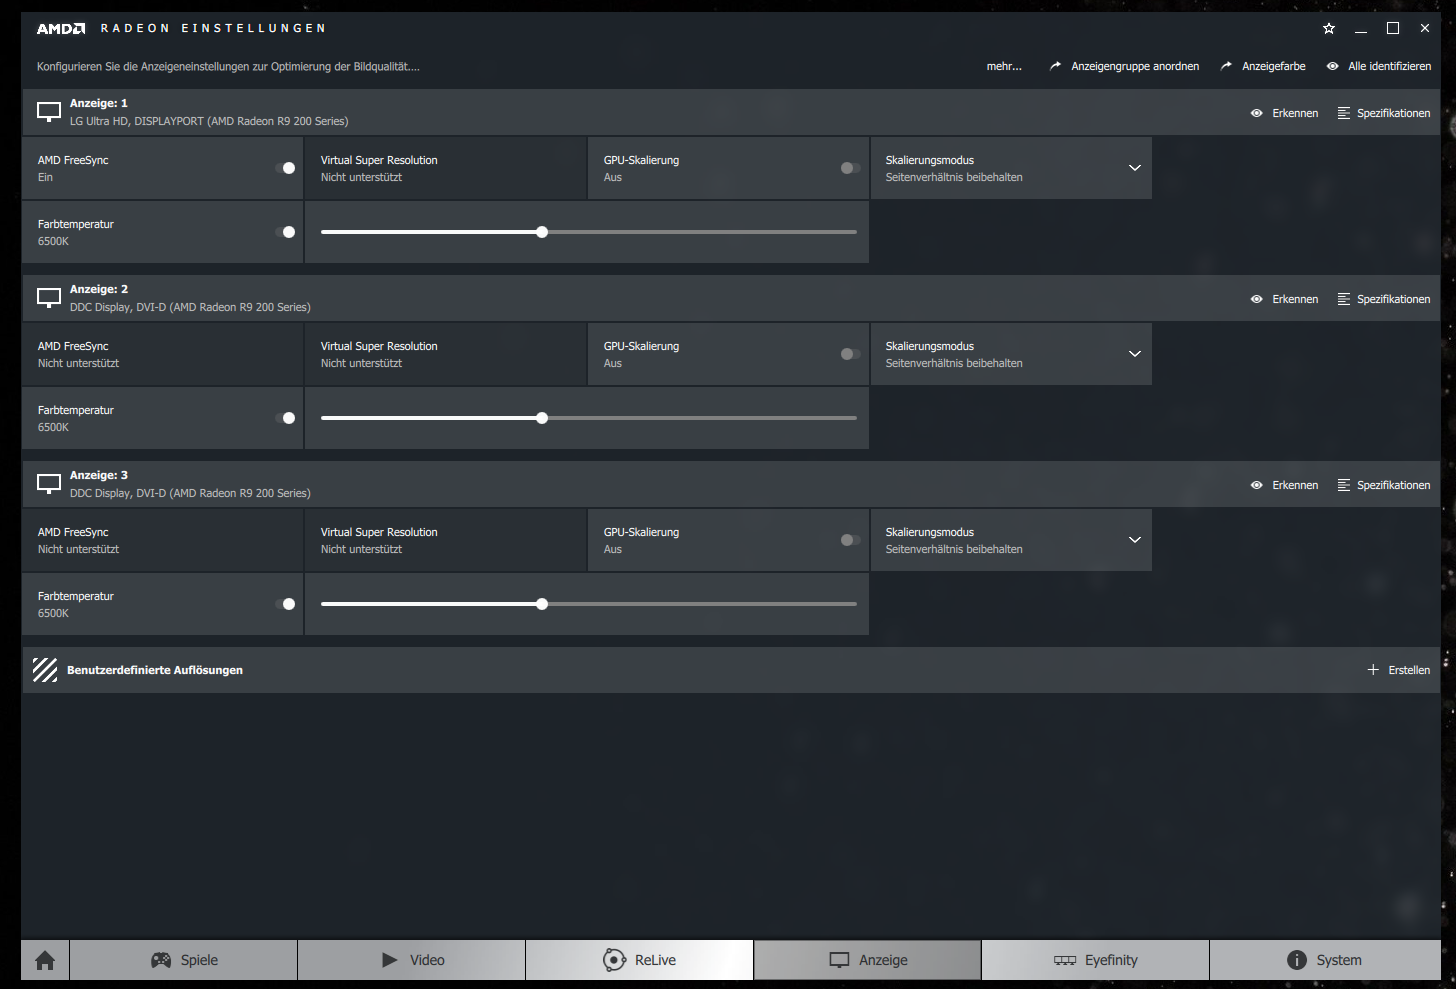Screen dimensions: 1456x989
Task: Click Farbtemperatur slider handle for Anzeige 3
Action: 542,604
